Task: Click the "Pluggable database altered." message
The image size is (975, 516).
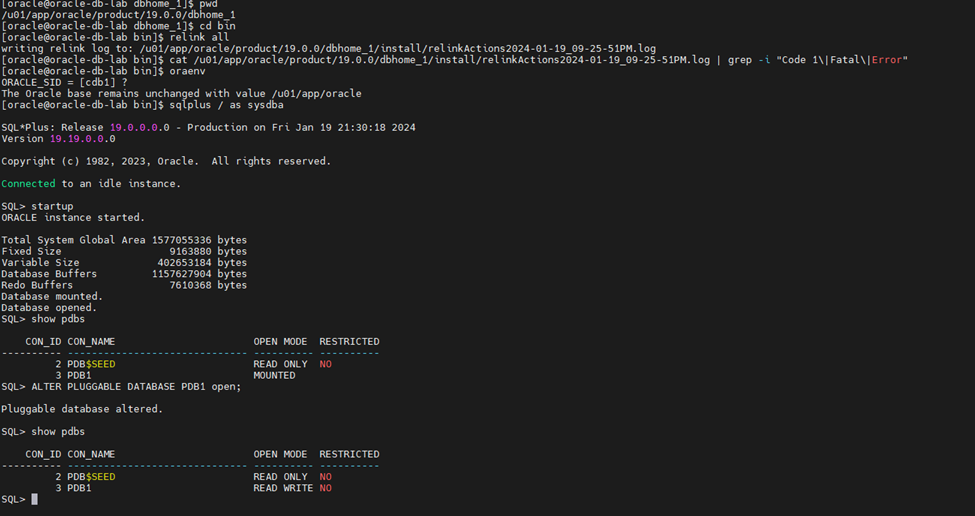Action: (x=82, y=409)
